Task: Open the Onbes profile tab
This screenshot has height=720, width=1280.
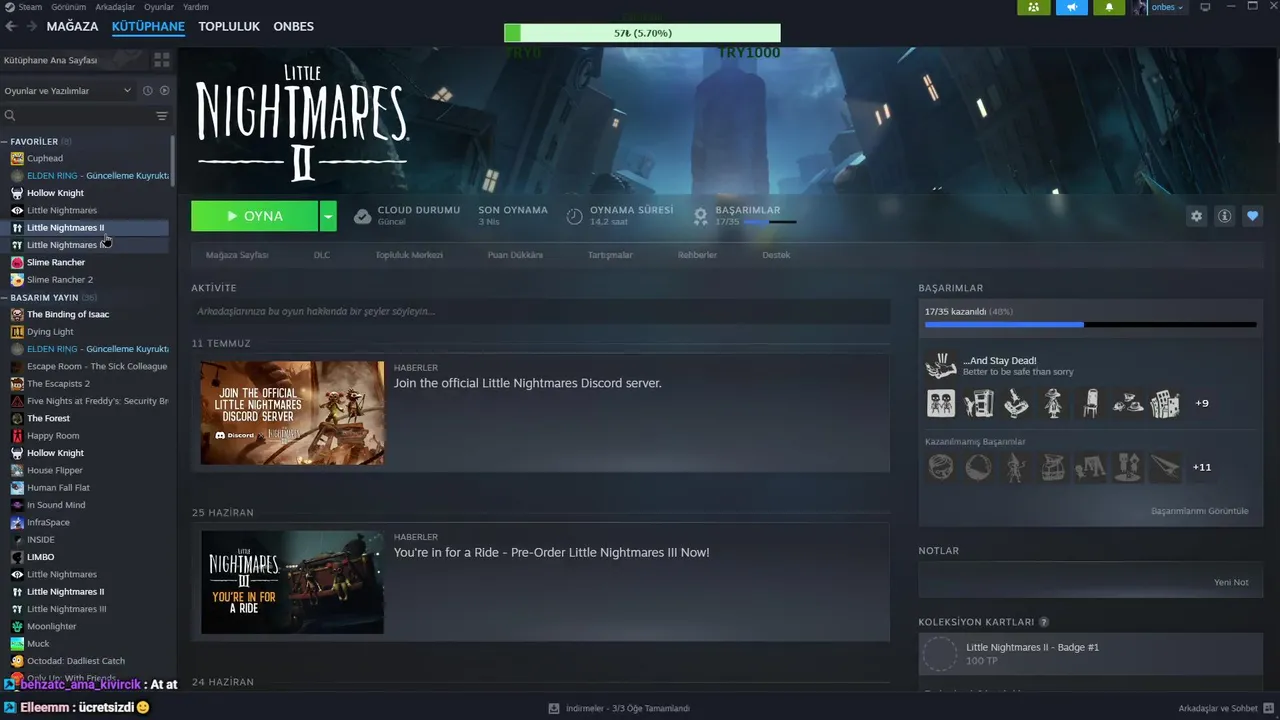Action: point(294,26)
